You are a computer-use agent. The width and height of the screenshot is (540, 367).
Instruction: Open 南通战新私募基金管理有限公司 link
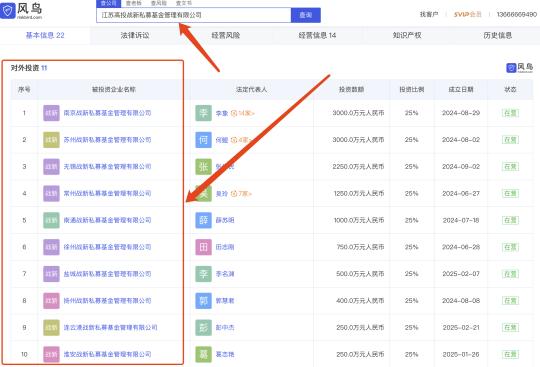(x=107, y=221)
